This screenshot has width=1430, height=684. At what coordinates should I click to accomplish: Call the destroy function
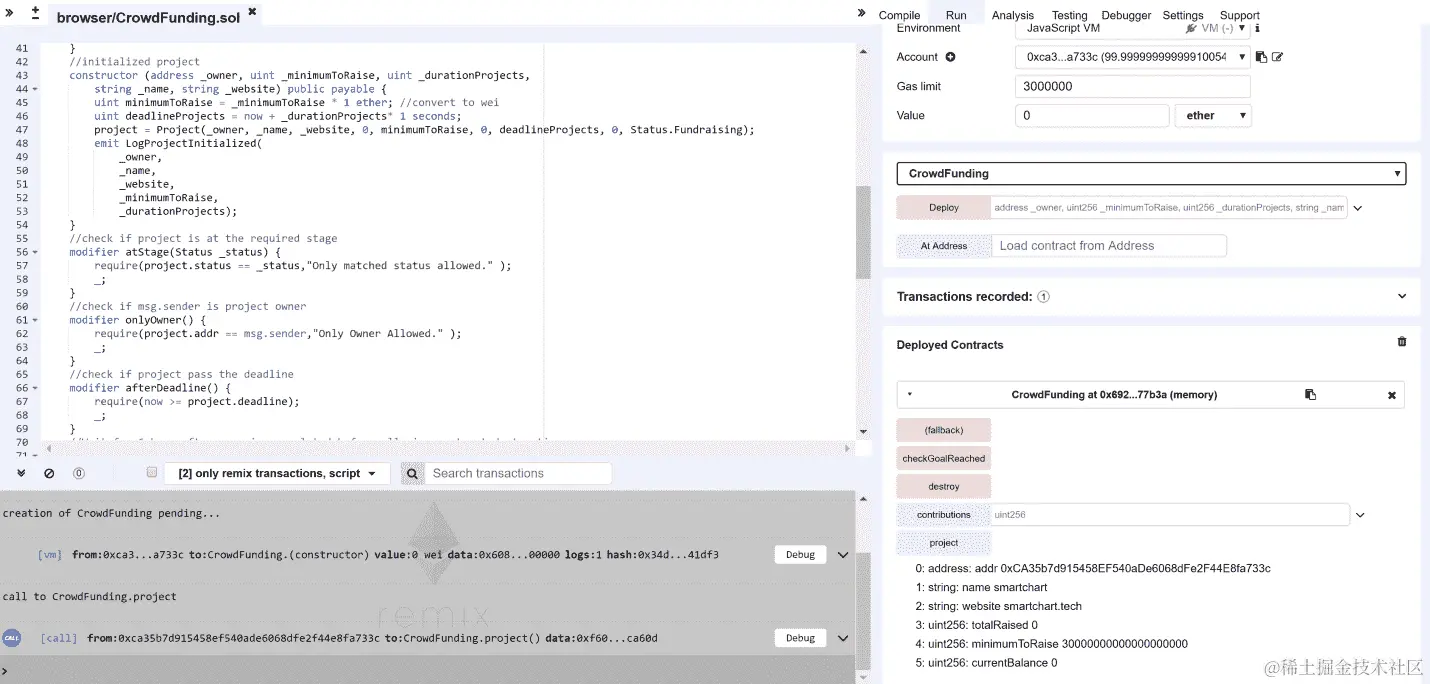tap(944, 487)
